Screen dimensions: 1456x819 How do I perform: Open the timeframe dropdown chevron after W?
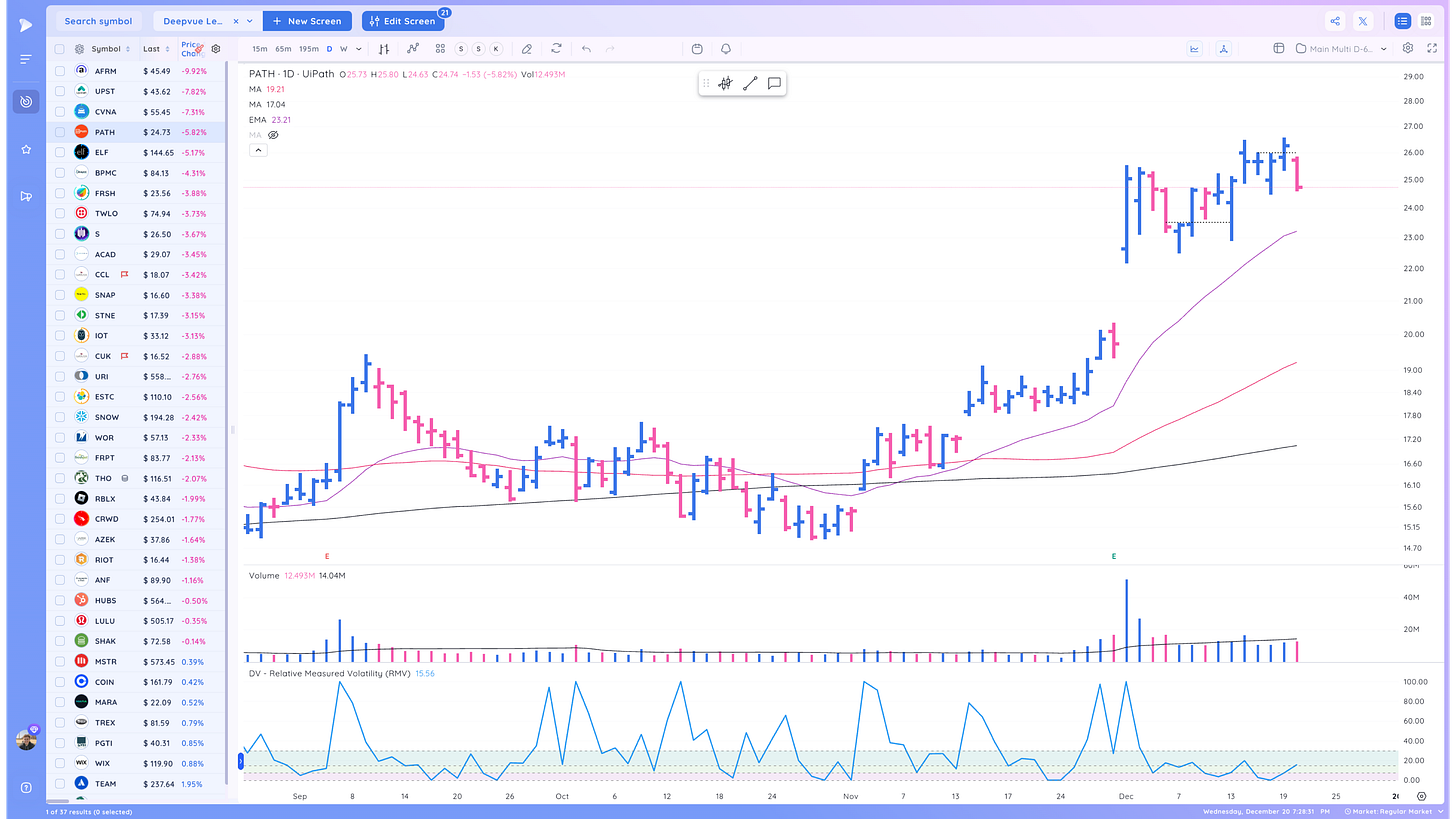pyautogui.click(x=358, y=48)
